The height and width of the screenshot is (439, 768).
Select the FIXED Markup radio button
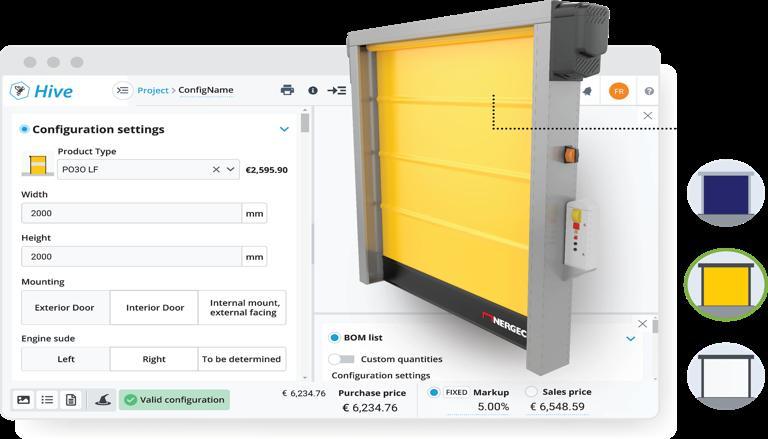[433, 392]
